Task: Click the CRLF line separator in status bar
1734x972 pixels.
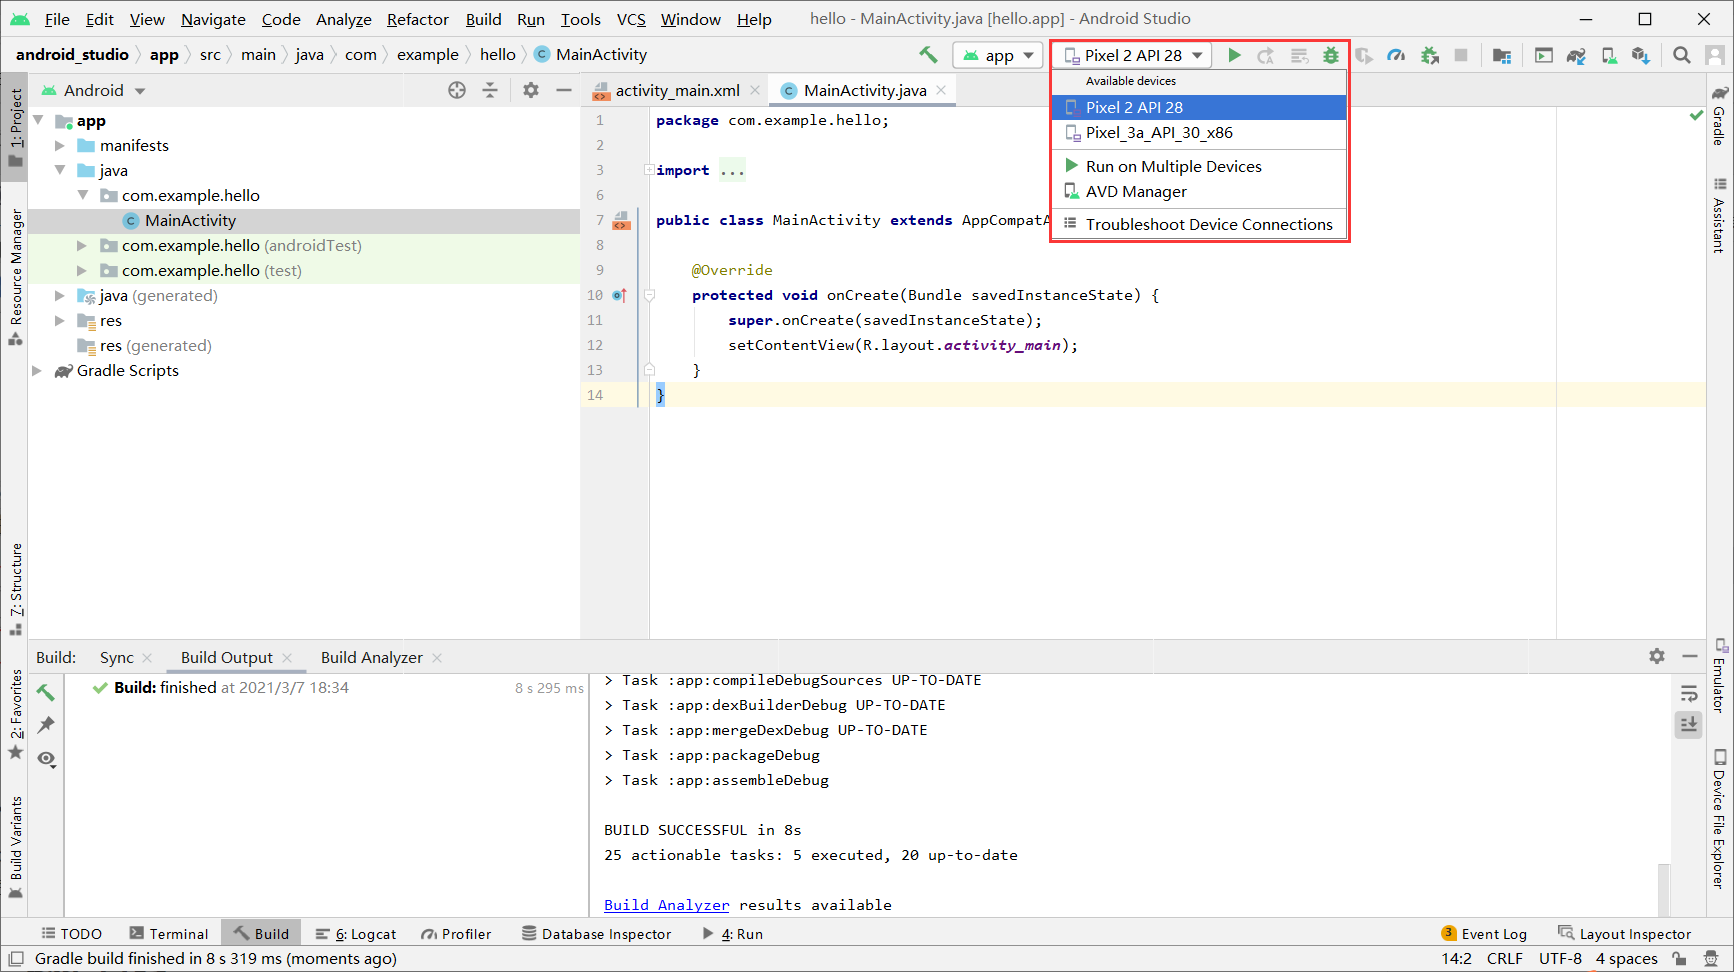Action: pos(1504,959)
